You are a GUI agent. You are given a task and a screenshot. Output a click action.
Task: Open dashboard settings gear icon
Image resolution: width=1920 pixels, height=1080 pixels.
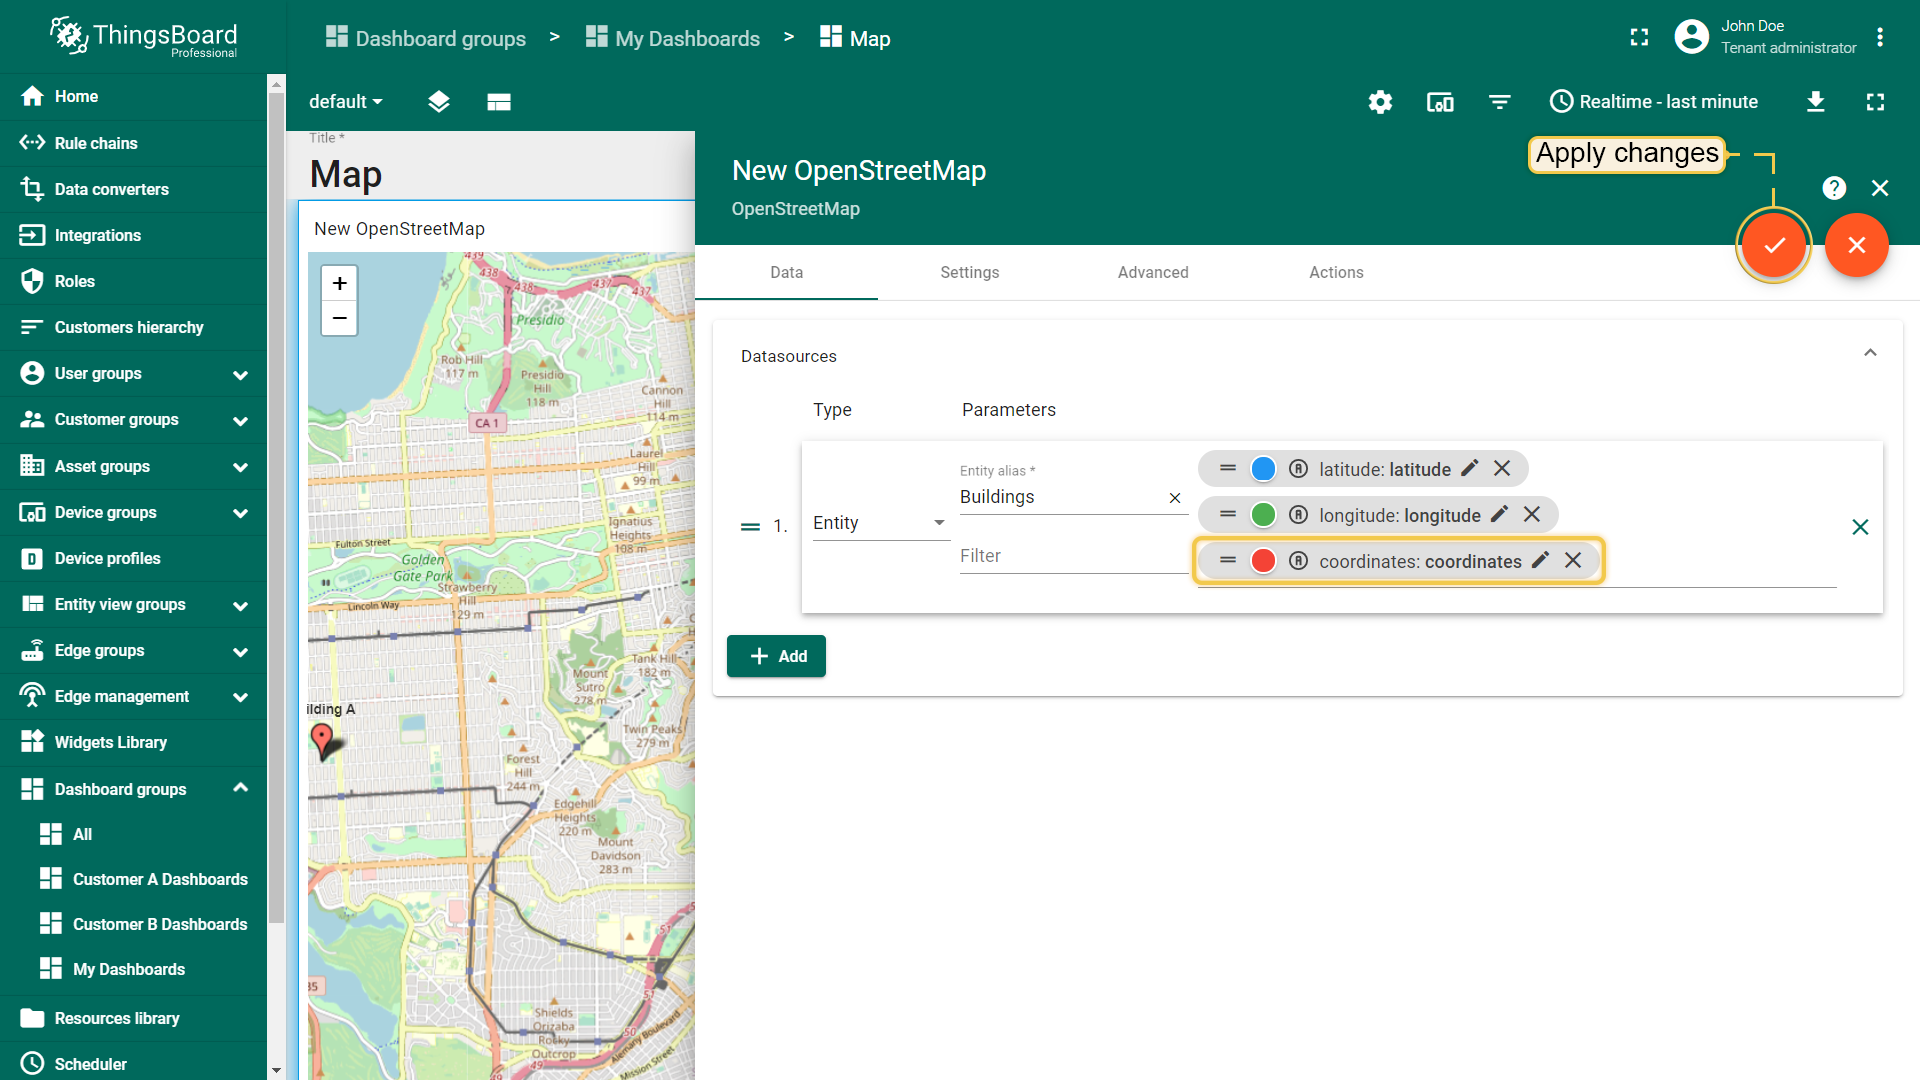(x=1380, y=102)
